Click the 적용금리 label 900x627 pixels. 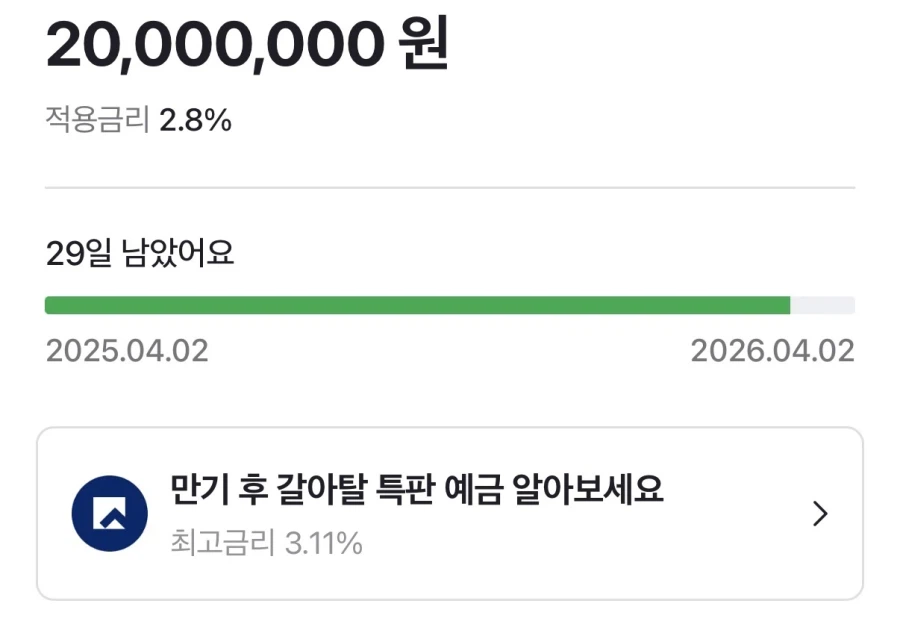pyautogui.click(x=97, y=121)
